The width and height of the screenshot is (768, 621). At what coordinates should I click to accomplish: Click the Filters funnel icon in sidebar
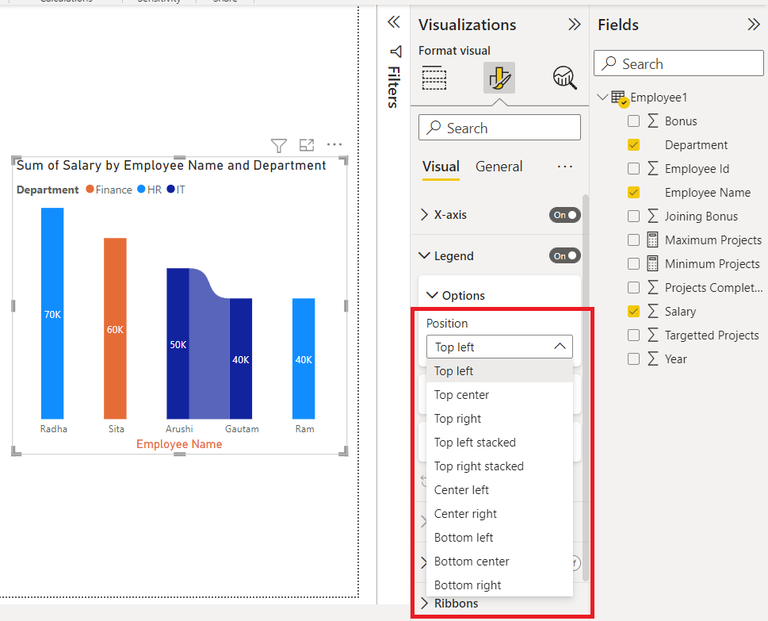click(395, 51)
